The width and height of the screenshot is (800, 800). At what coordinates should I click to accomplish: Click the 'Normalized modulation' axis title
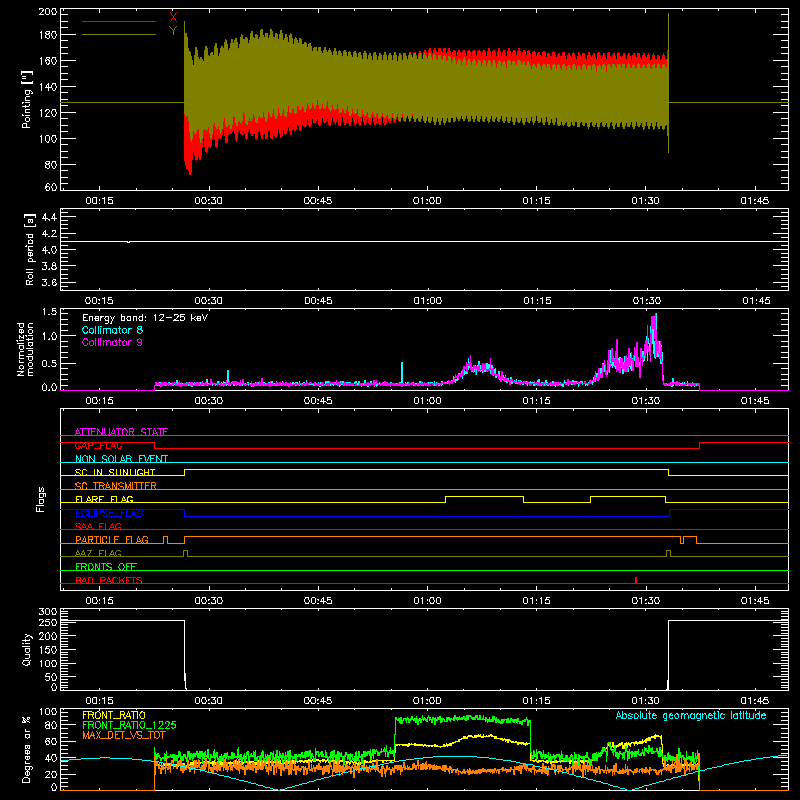point(26,349)
